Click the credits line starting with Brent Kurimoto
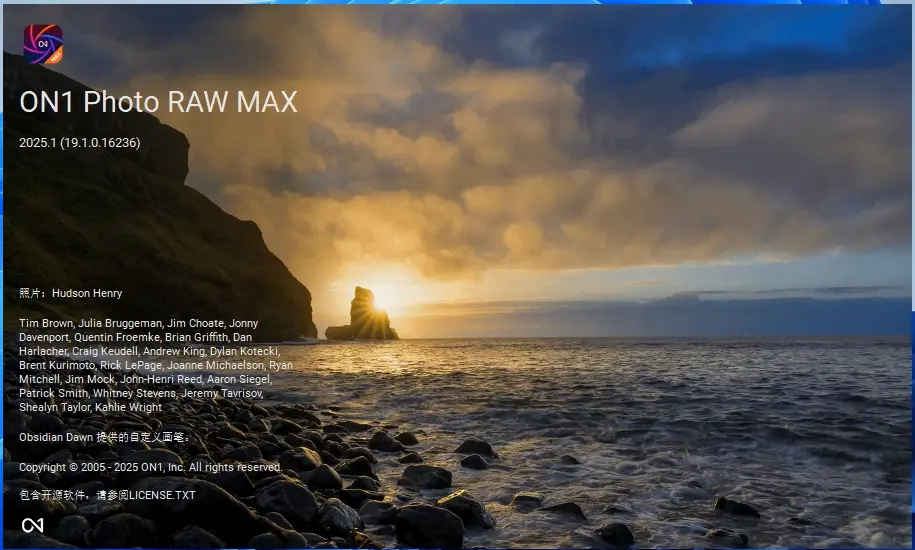 pos(156,365)
